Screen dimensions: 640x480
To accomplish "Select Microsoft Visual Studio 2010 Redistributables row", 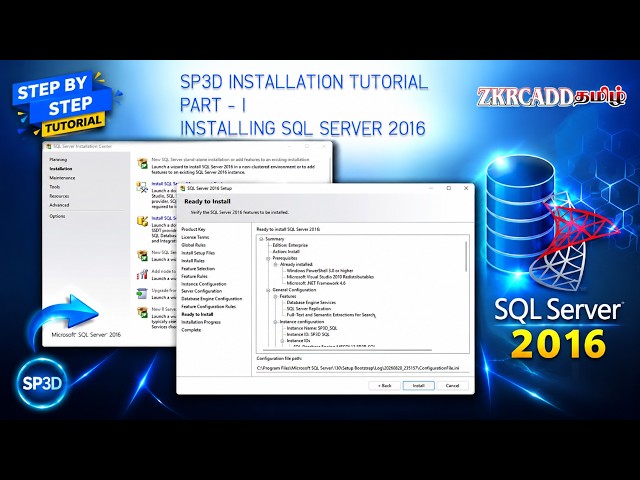I will (330, 277).
